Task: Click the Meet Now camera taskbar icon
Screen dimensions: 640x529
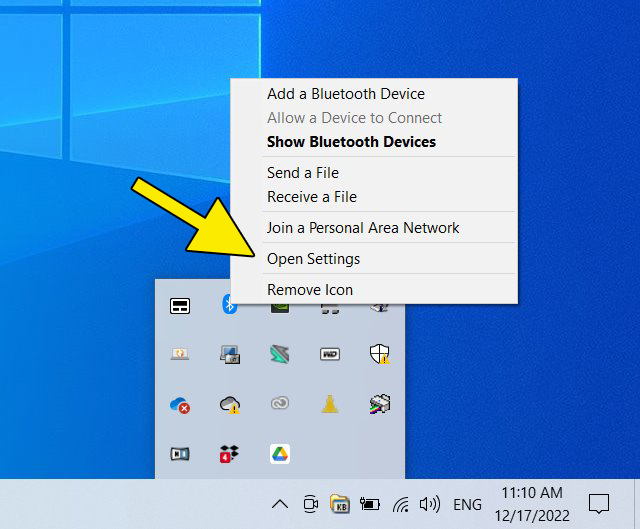Action: 311,505
